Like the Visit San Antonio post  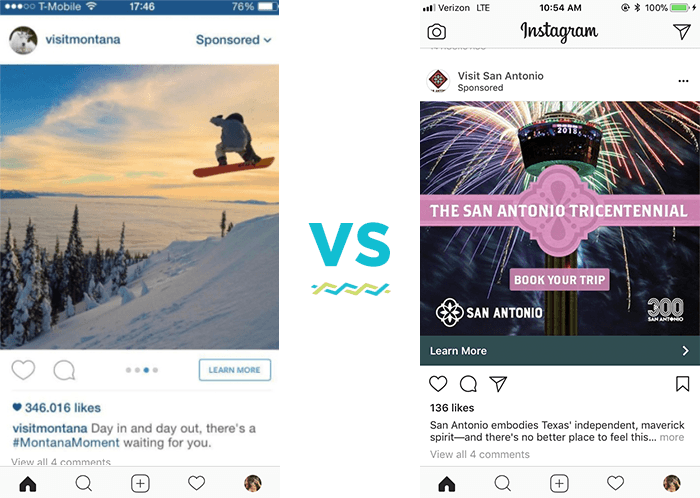coord(438,384)
